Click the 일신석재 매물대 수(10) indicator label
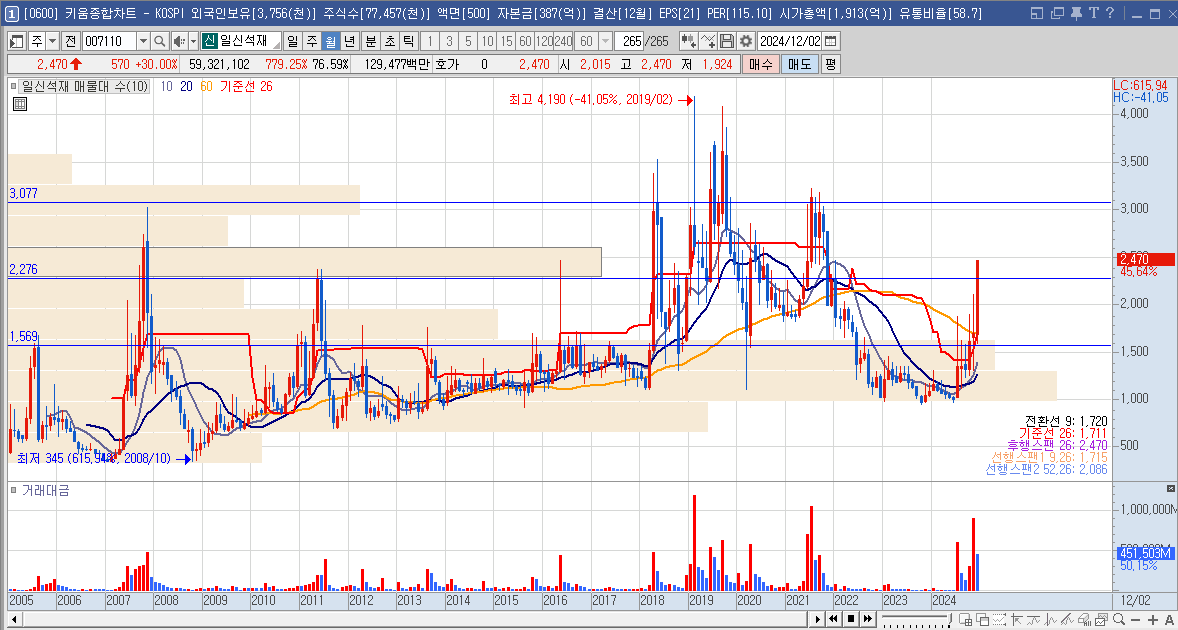This screenshot has height=630, width=1178. click(86, 86)
